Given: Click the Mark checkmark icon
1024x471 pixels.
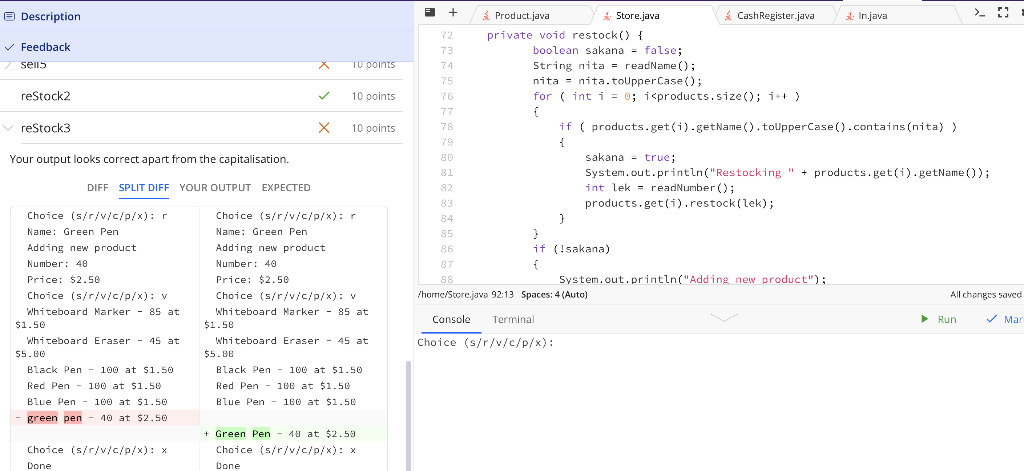Looking at the screenshot, I should 992,319.
